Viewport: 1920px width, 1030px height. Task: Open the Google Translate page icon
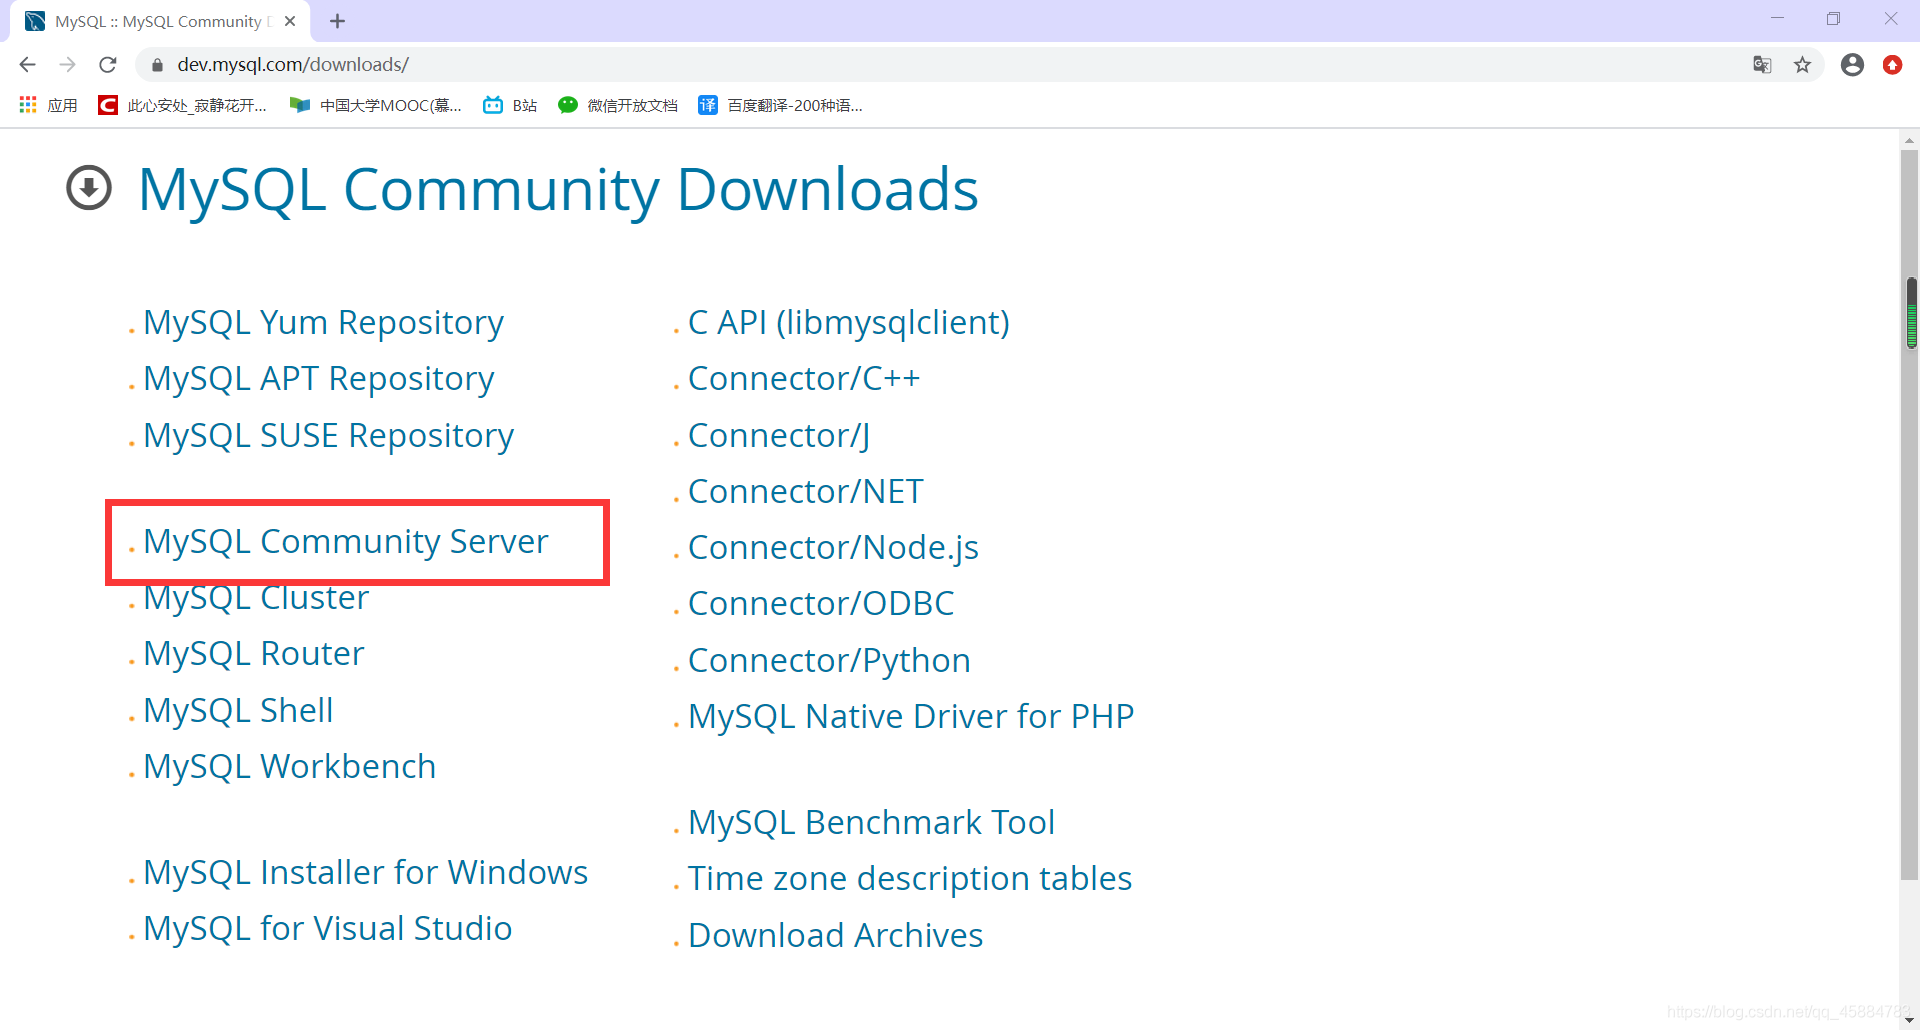click(x=1762, y=65)
